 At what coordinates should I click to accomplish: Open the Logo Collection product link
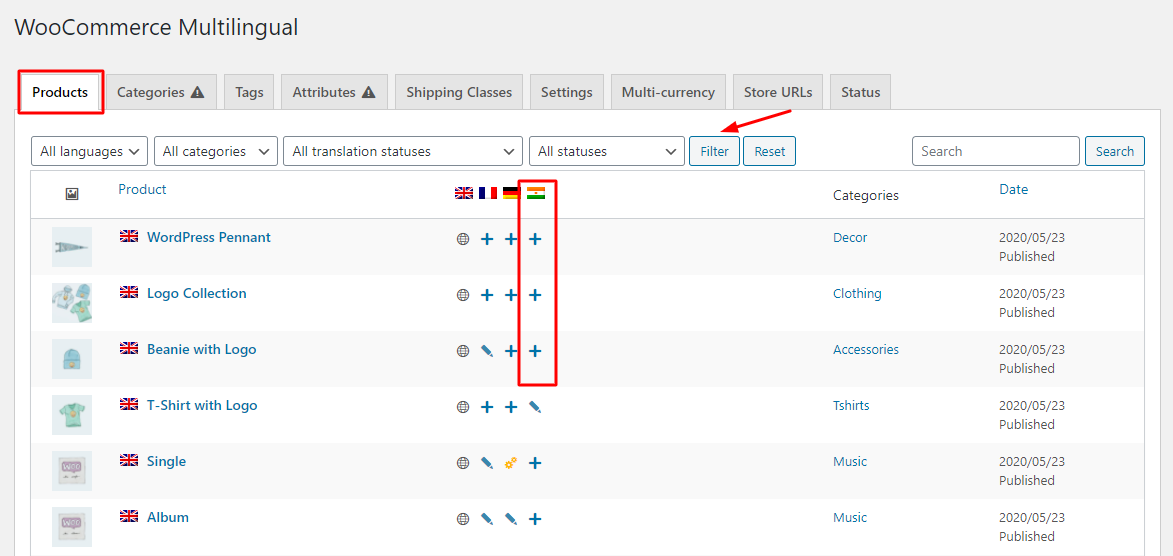[x=197, y=293]
